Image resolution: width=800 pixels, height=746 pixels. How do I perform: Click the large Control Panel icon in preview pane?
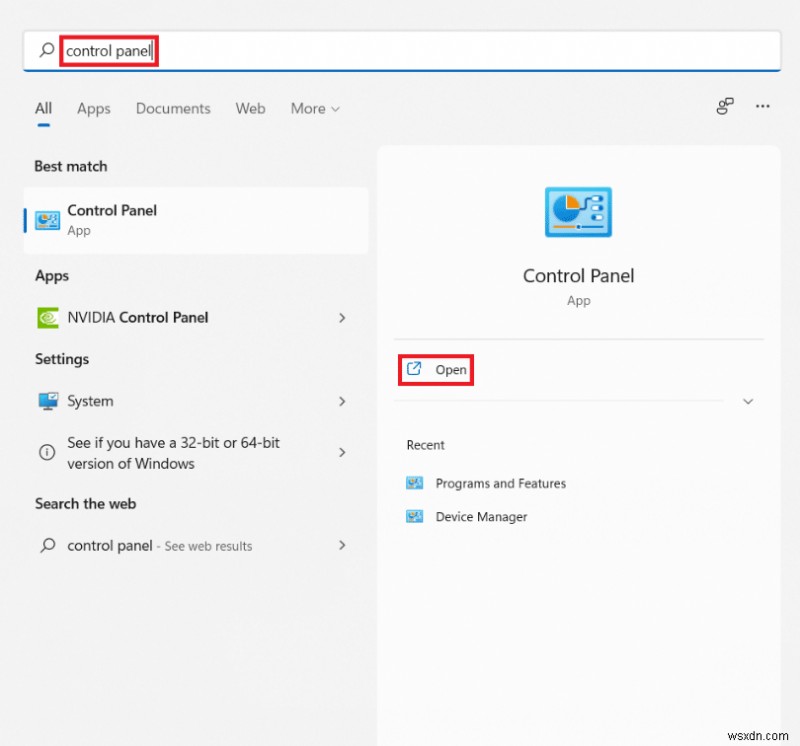[578, 212]
